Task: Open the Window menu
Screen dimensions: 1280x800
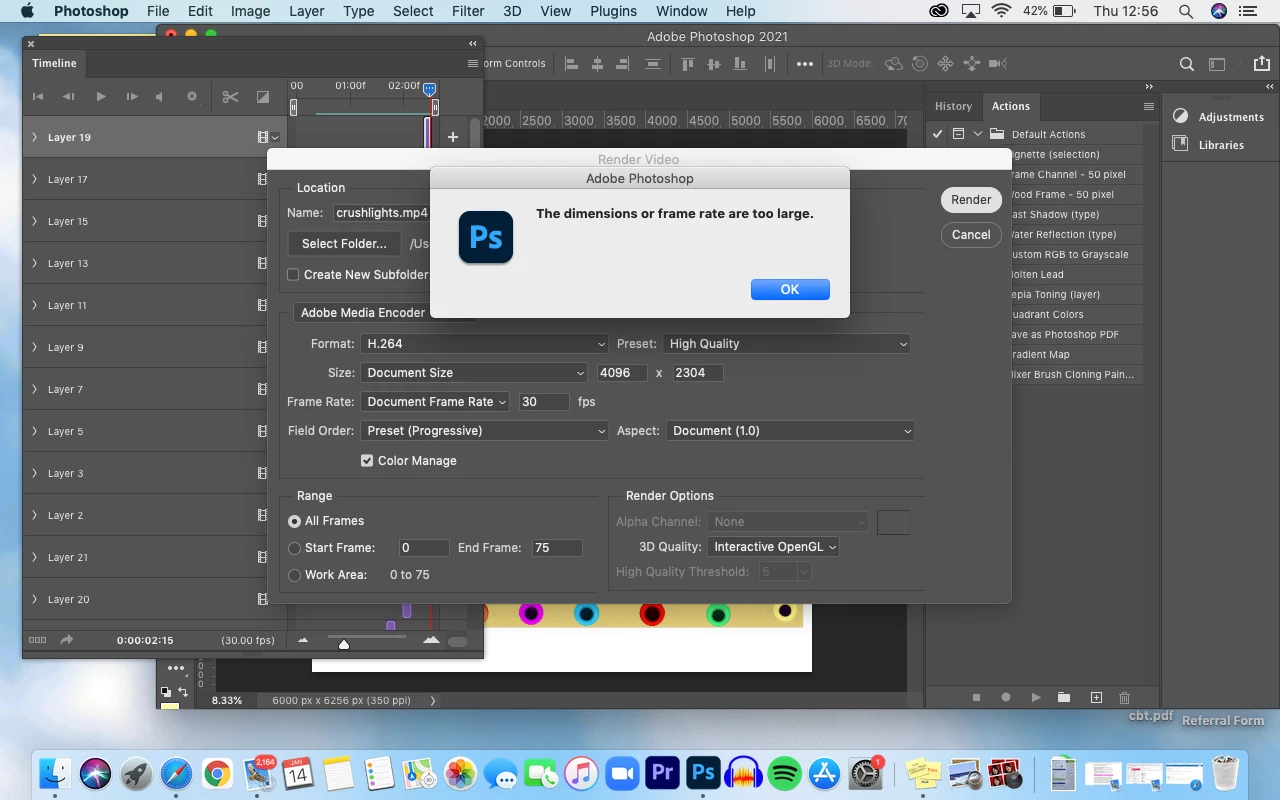Action: point(681,11)
